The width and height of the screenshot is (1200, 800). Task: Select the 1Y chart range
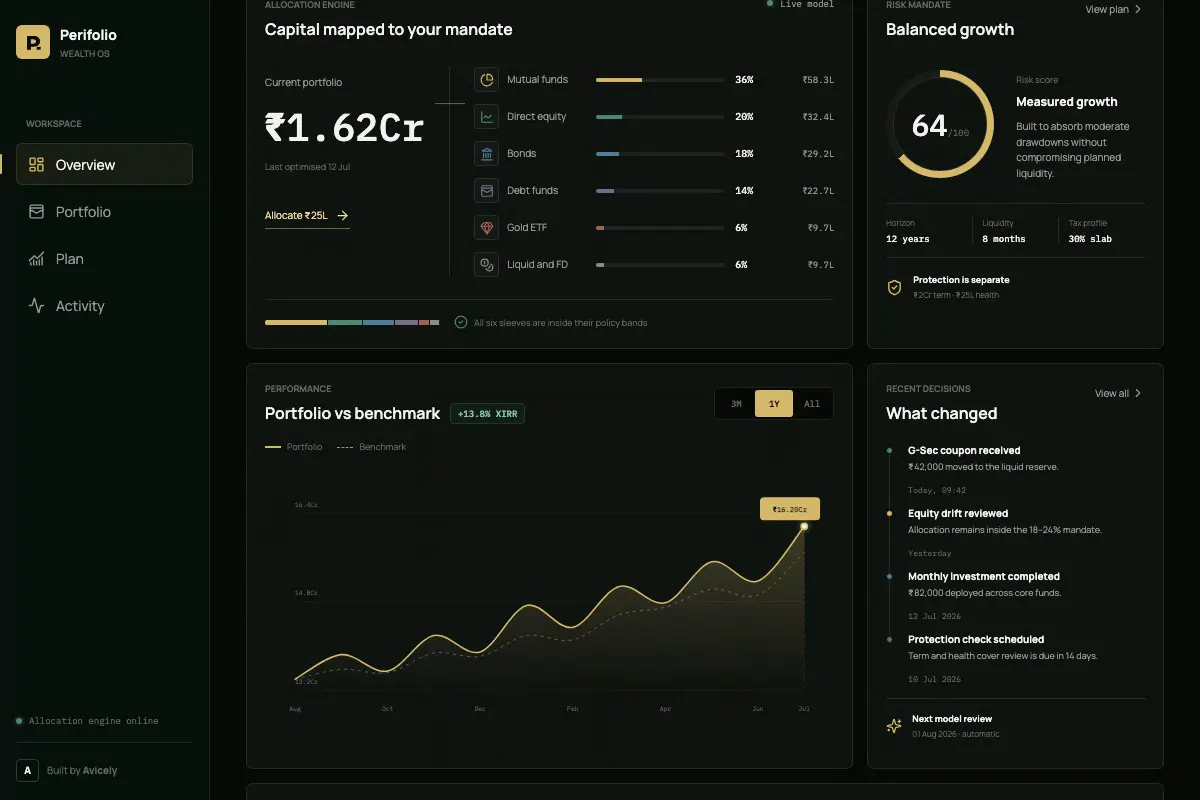[x=774, y=404]
